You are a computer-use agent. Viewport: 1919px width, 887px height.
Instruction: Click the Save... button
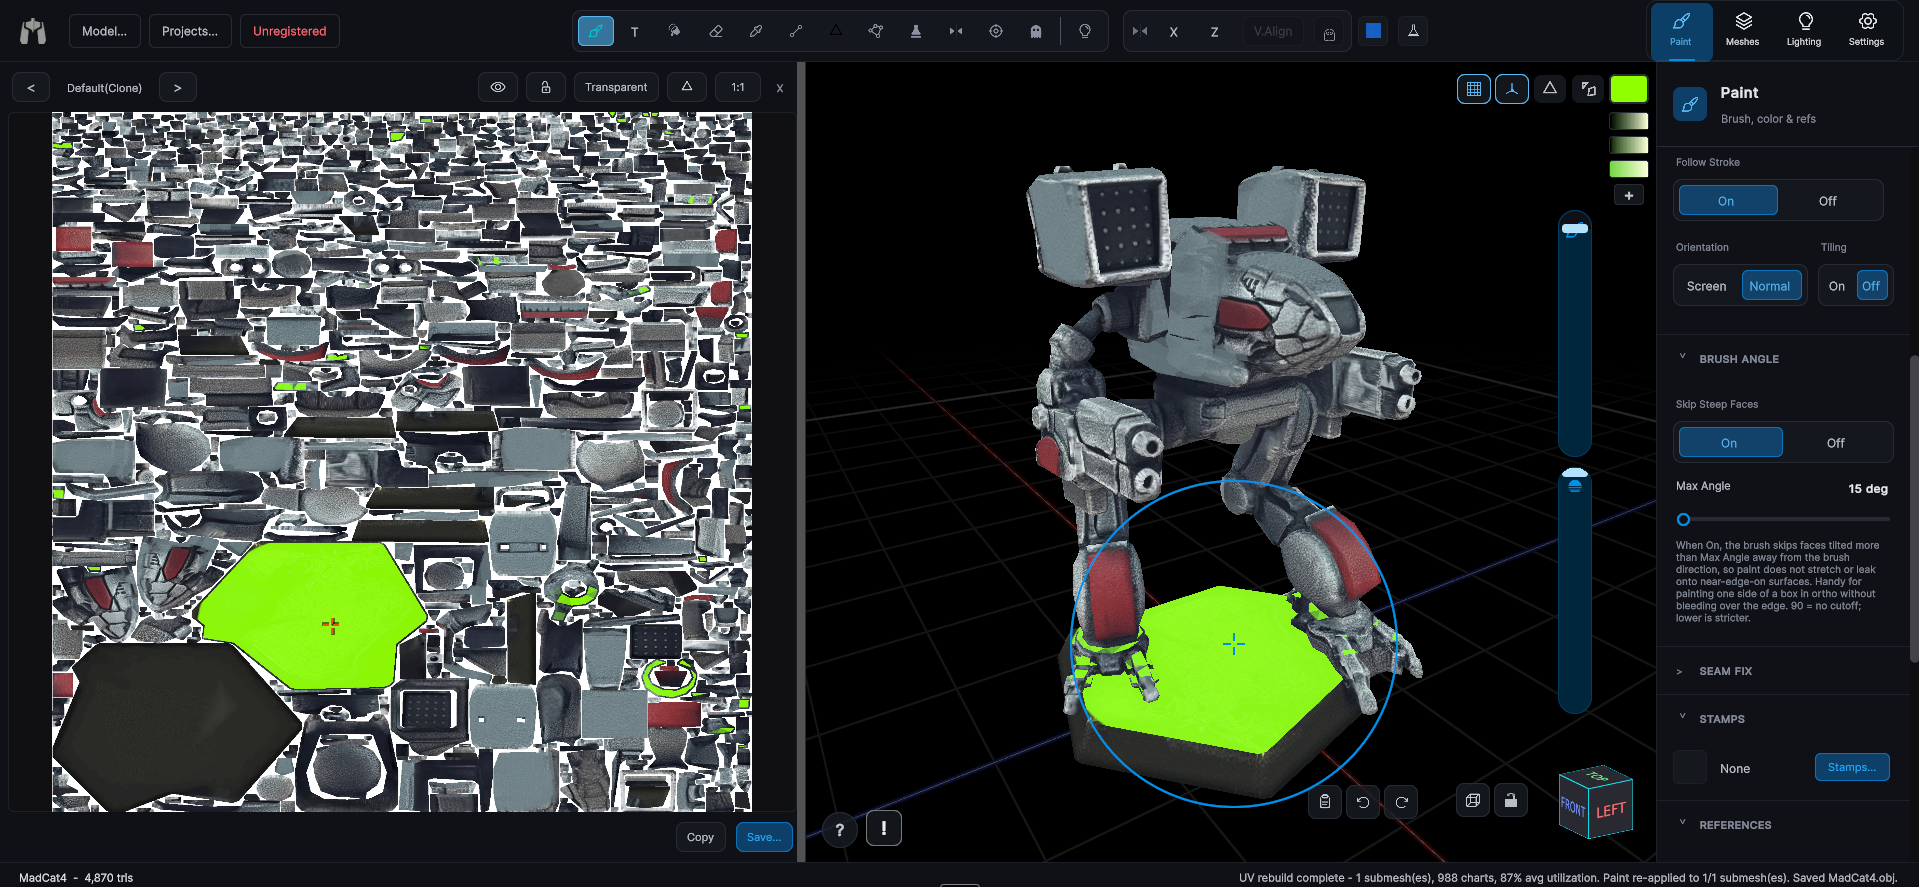click(764, 837)
